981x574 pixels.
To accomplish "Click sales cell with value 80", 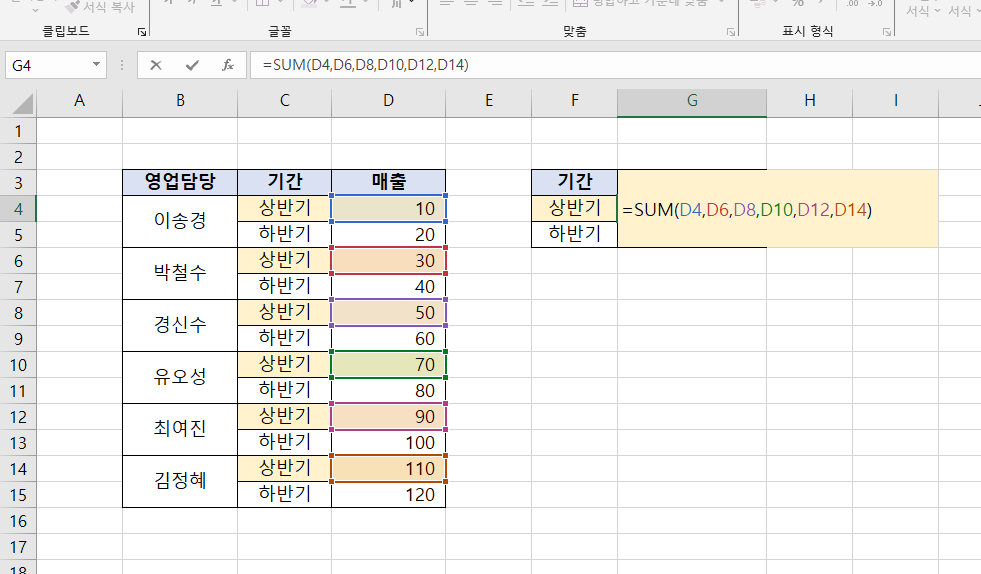I will (389, 391).
